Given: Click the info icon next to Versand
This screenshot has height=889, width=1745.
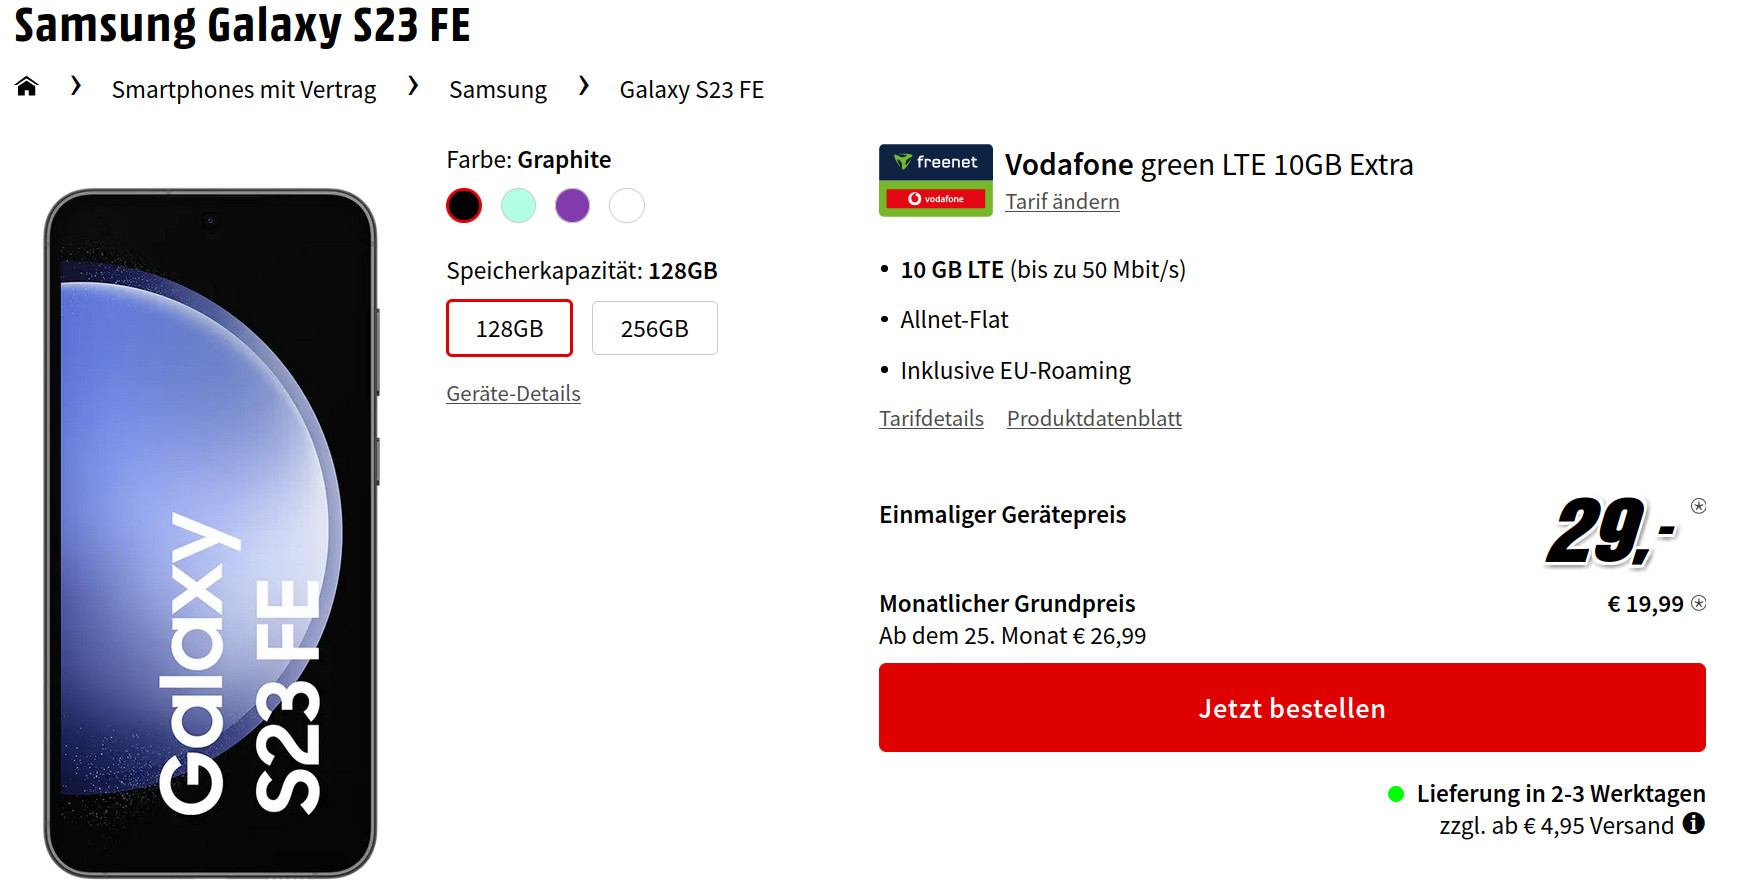Looking at the screenshot, I should point(1695,825).
